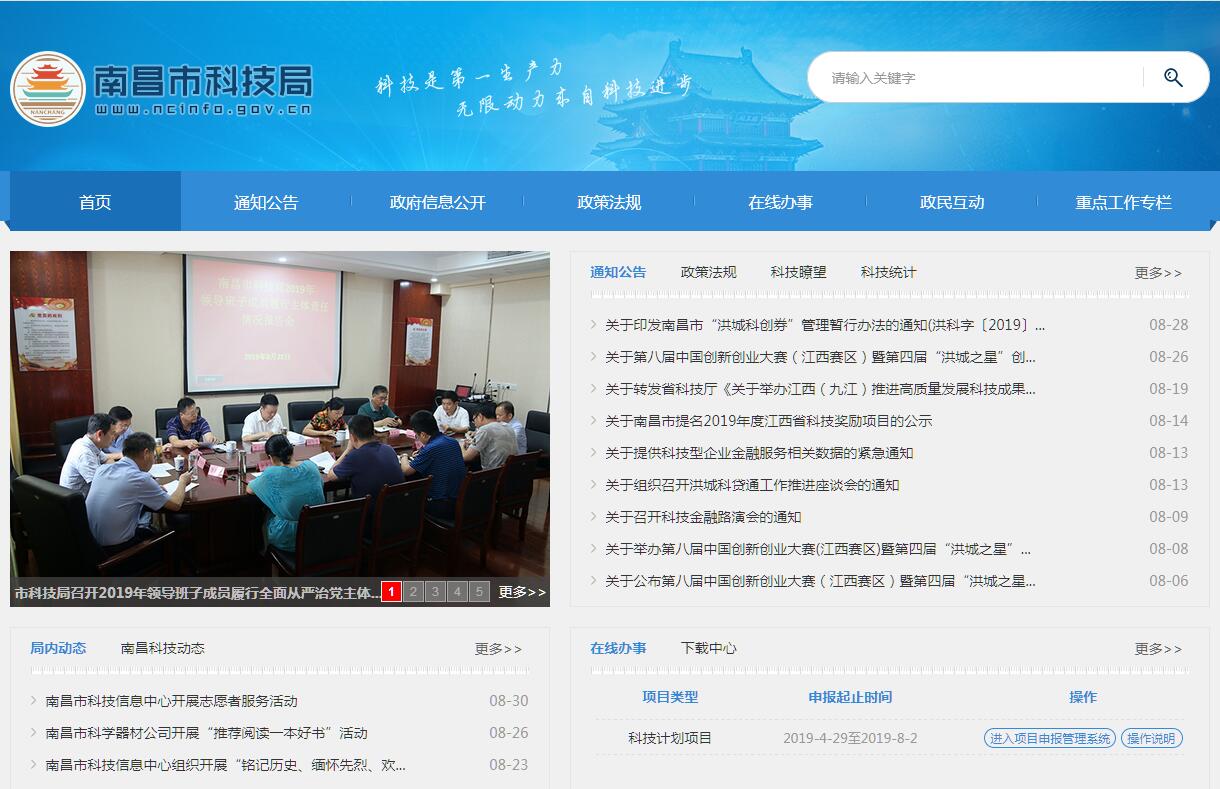Open the 首页 navigation item
This screenshot has width=1220, height=789.
95,202
